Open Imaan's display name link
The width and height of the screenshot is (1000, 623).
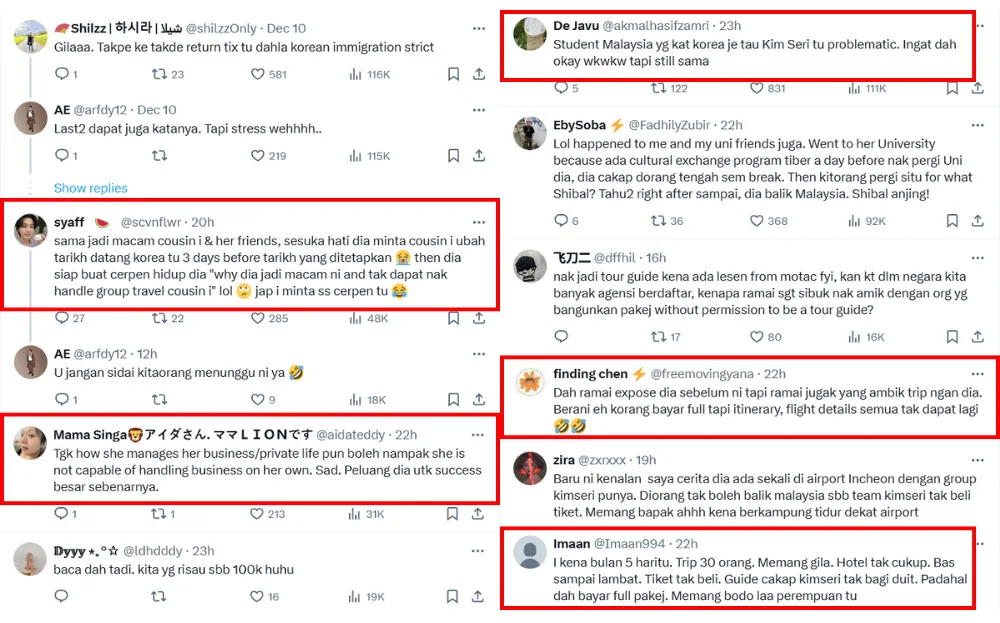pos(572,543)
